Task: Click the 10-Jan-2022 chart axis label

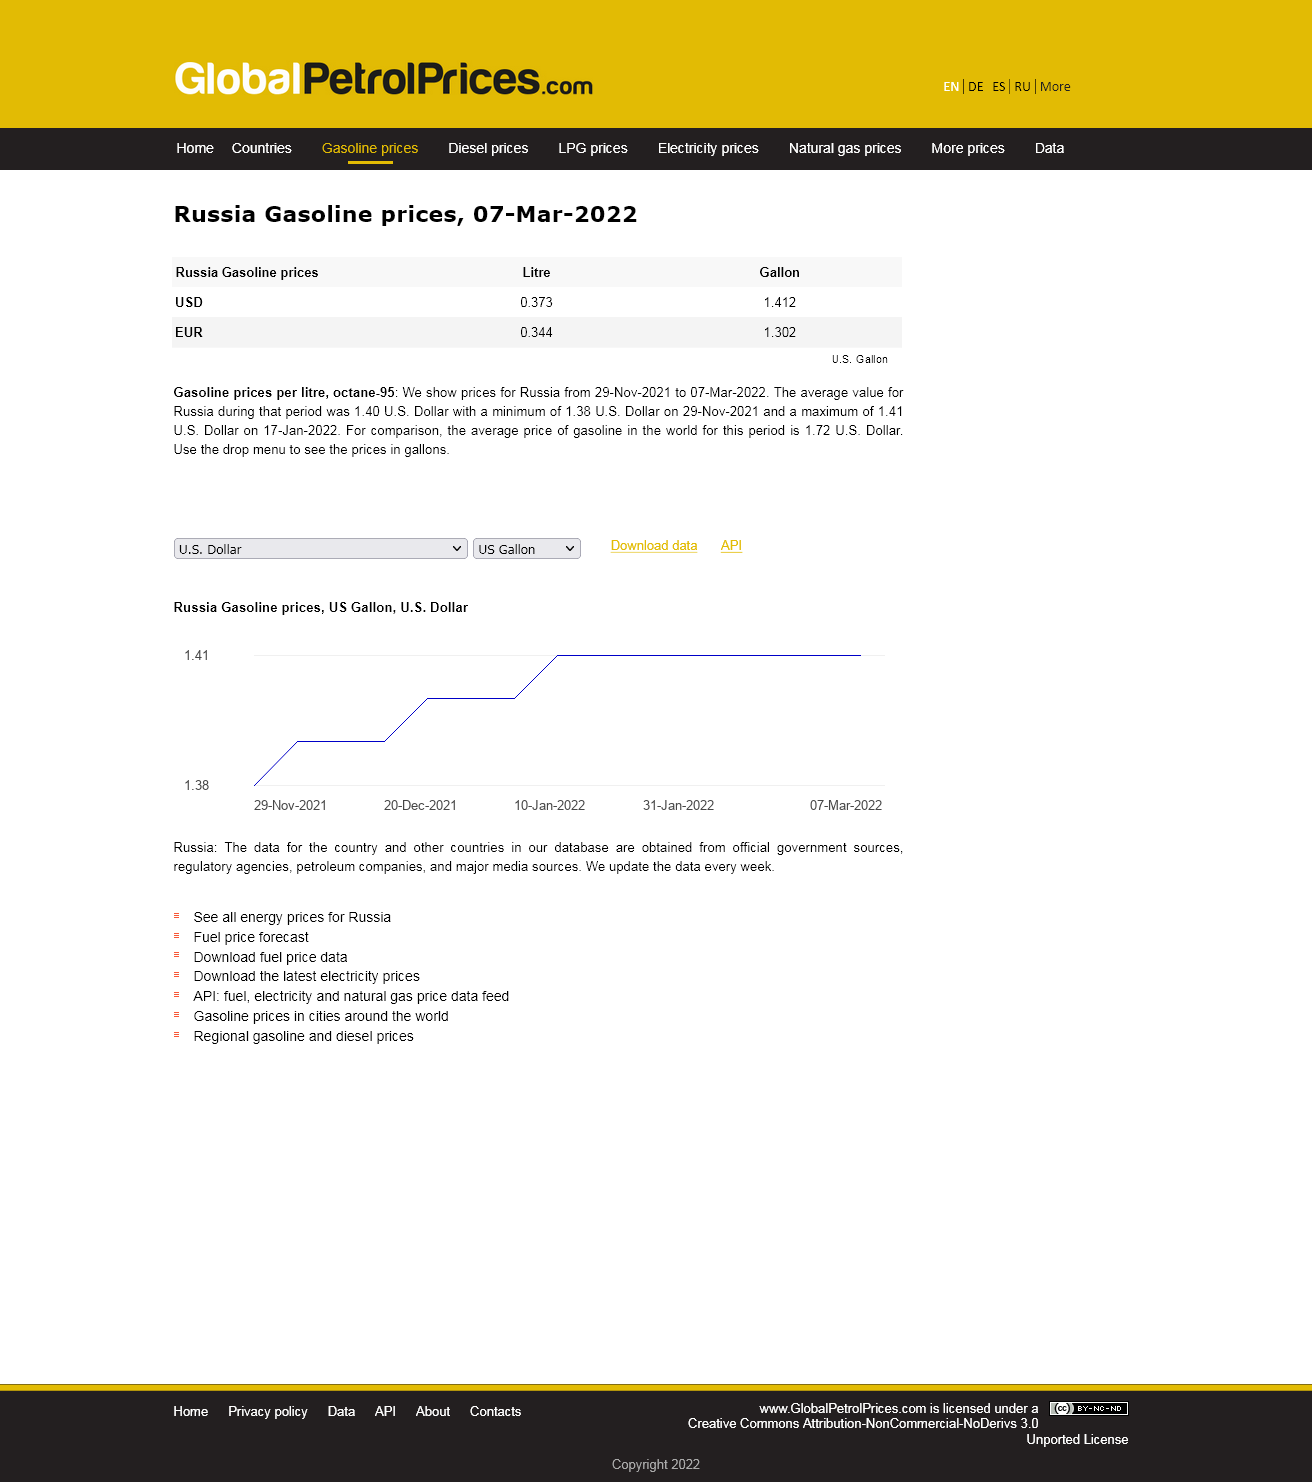Action: (550, 805)
